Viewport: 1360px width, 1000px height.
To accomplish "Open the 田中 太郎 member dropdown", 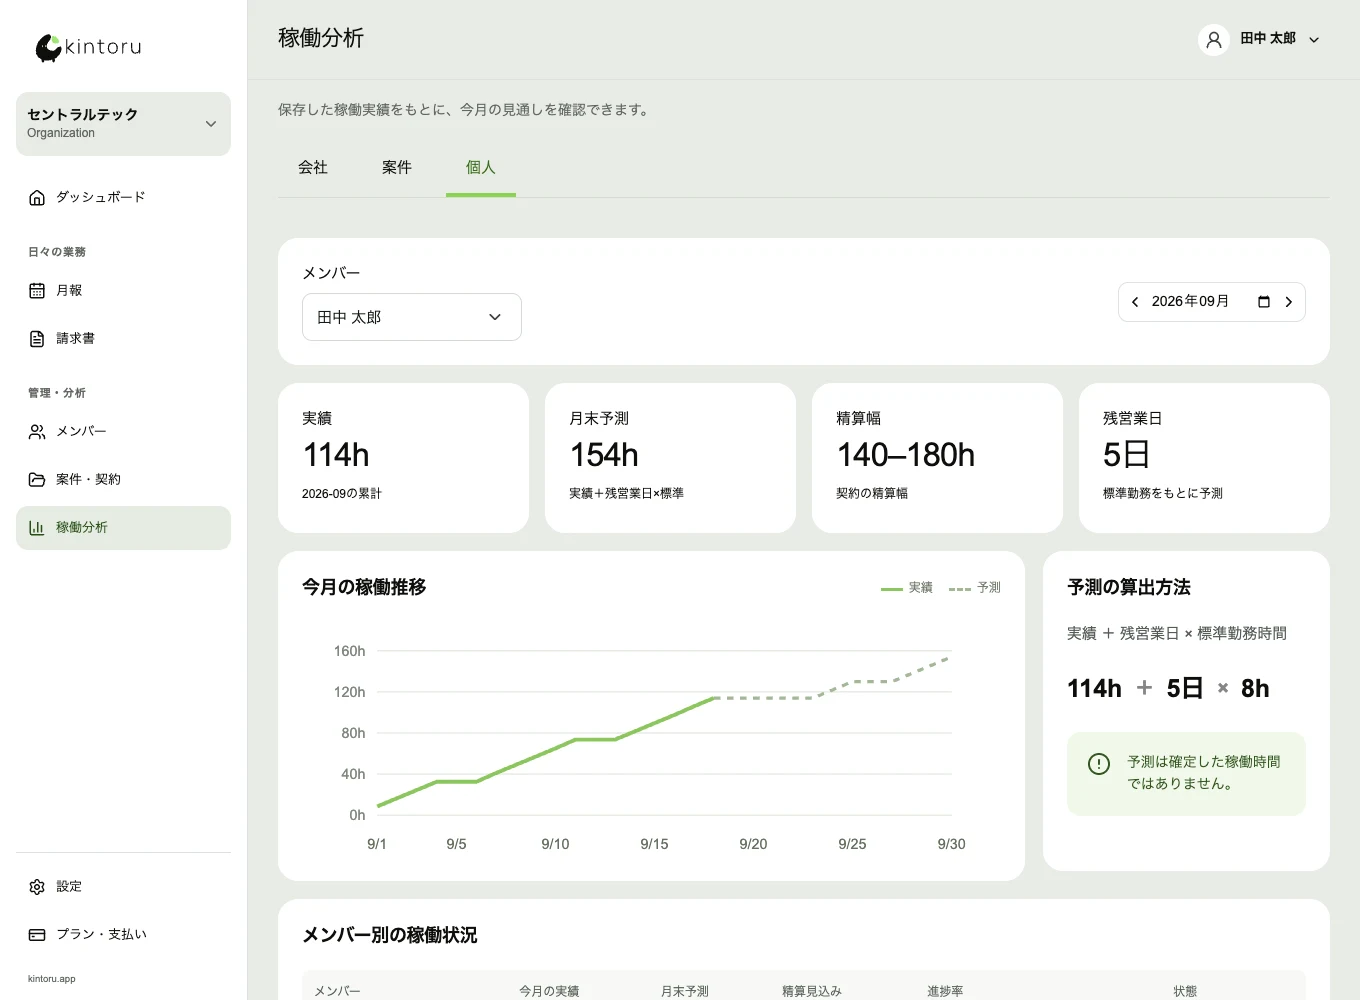I will tap(412, 317).
